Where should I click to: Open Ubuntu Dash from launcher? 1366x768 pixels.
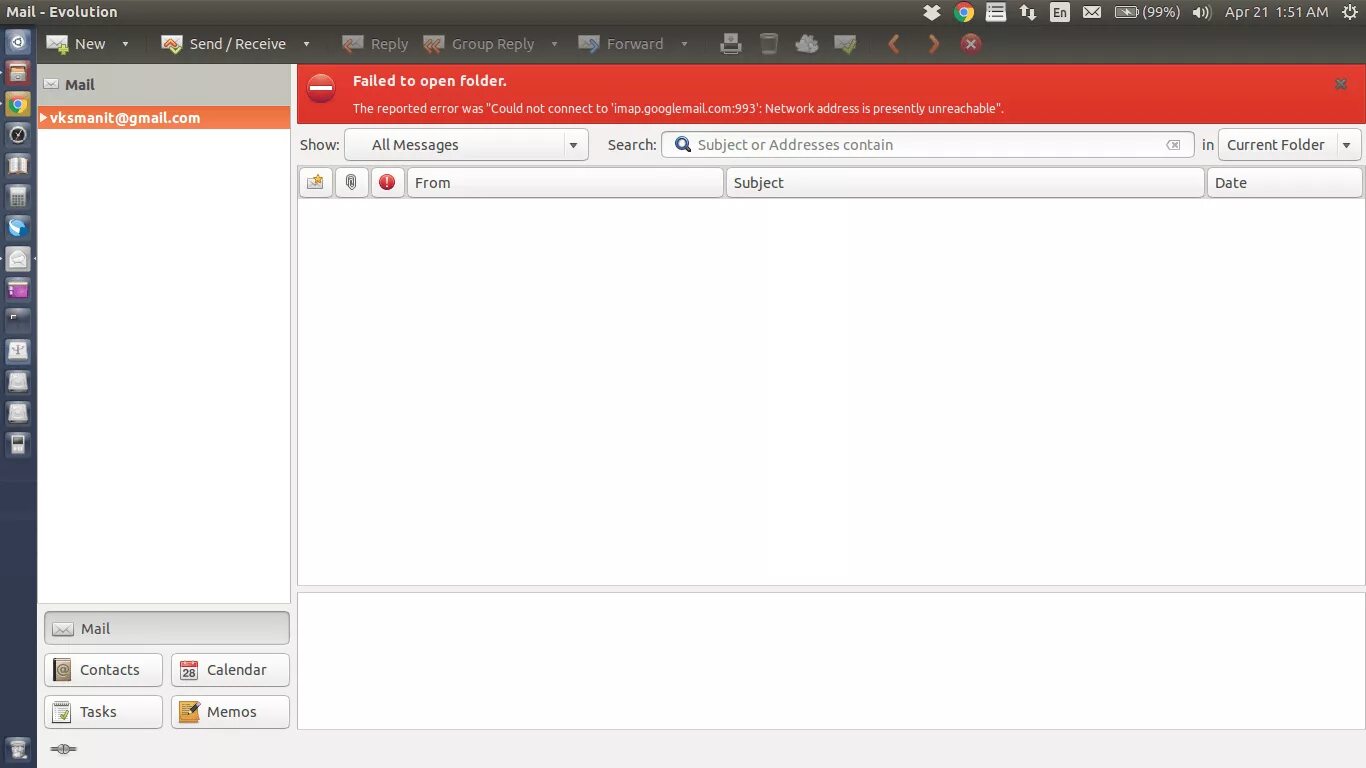pos(18,43)
